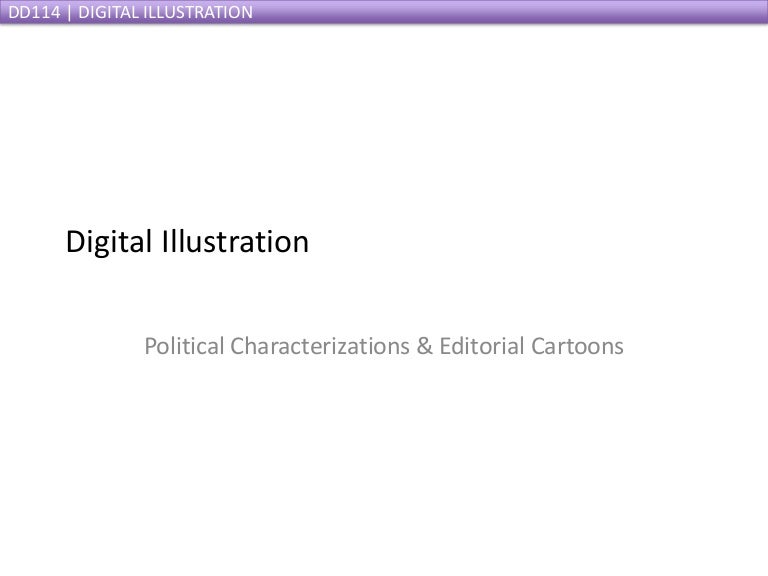Image resolution: width=768 pixels, height=576 pixels.
Task: Click blank slide area below the subtitle
Action: pos(384,460)
